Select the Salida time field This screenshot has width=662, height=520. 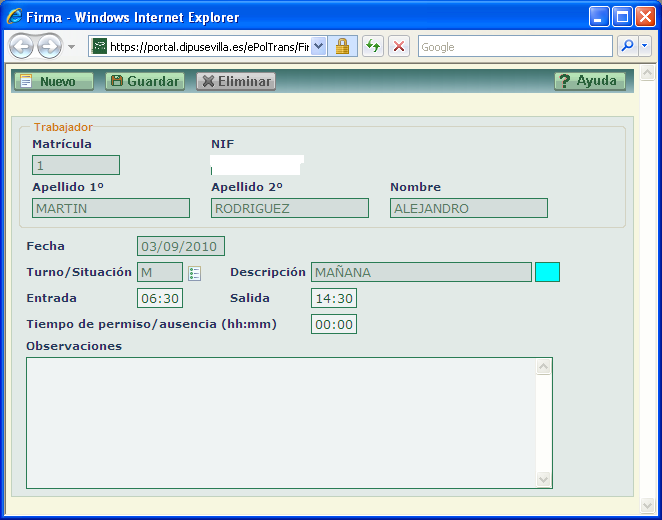[x=333, y=298]
